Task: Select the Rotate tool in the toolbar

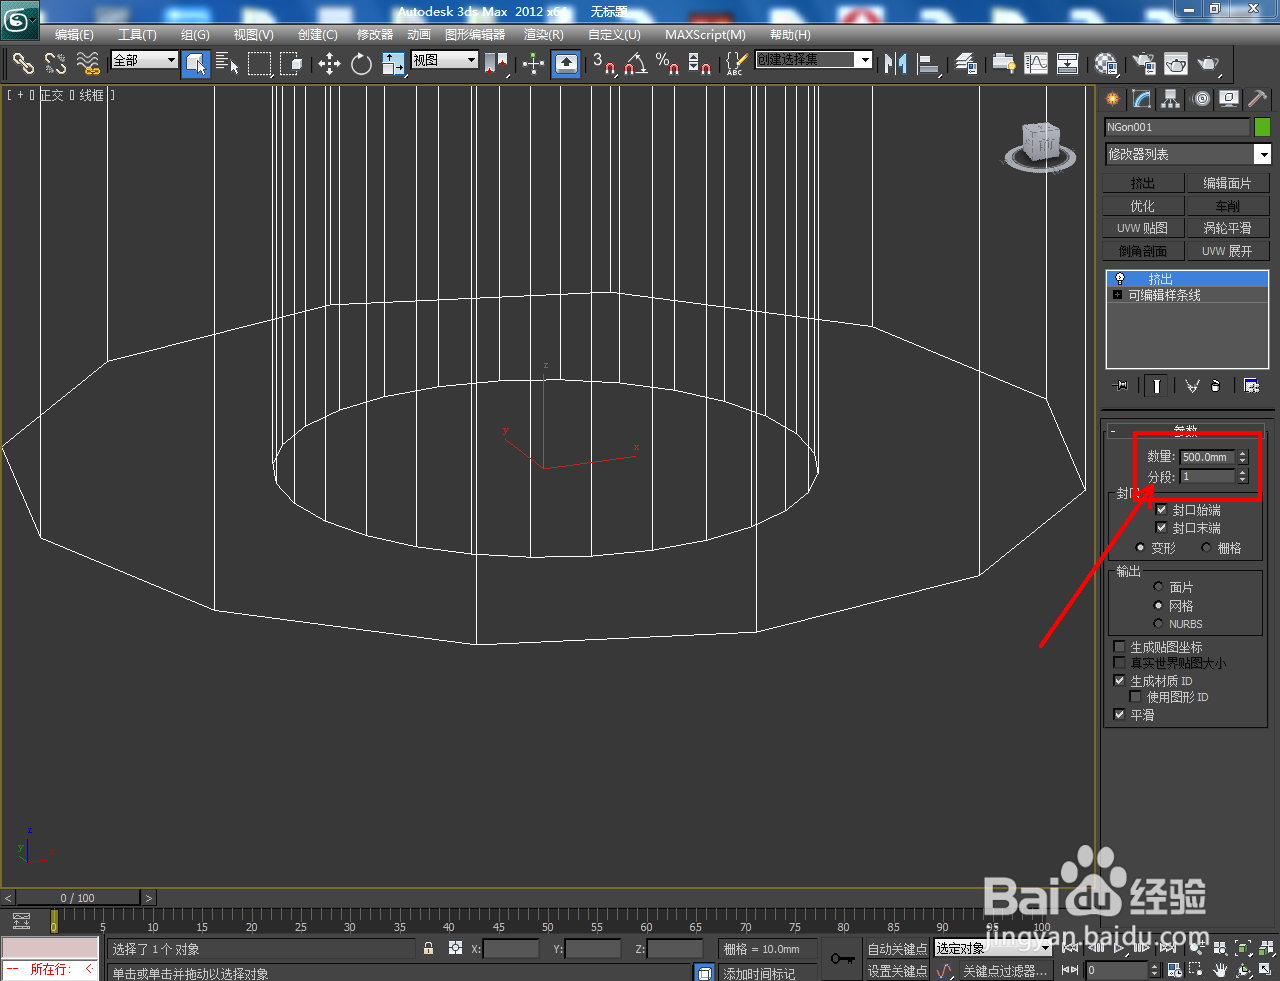Action: click(x=360, y=64)
